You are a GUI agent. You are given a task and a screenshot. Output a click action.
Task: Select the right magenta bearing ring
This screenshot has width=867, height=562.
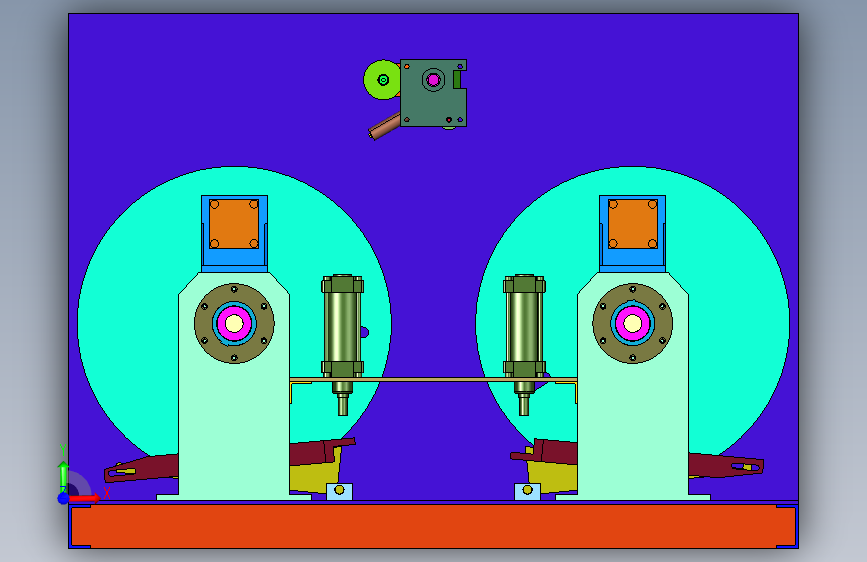tap(621, 324)
